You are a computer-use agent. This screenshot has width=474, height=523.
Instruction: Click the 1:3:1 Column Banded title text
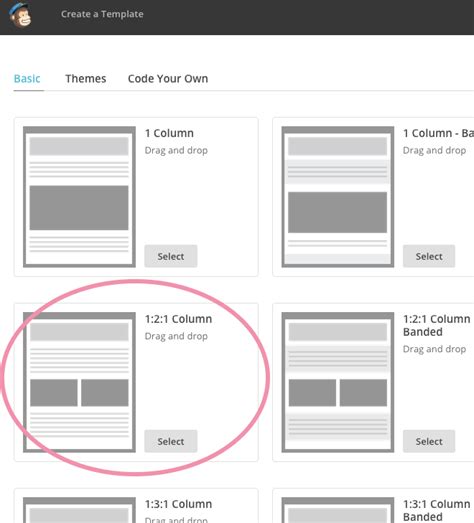pyautogui.click(x=437, y=510)
